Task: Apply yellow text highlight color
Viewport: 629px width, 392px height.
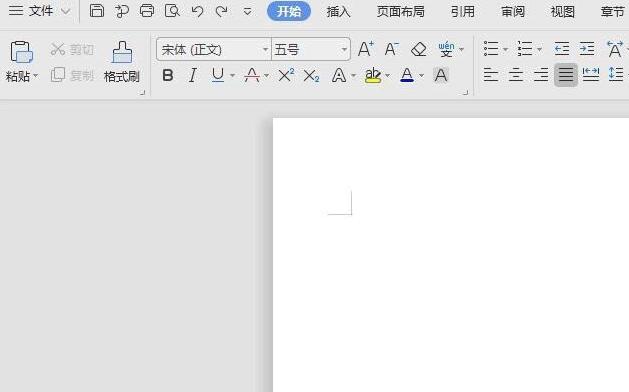Action: [x=373, y=75]
